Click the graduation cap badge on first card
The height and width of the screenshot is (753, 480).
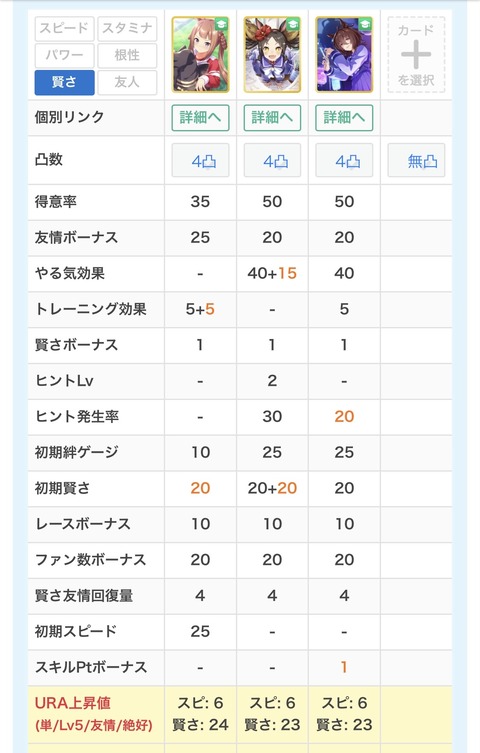point(221,24)
